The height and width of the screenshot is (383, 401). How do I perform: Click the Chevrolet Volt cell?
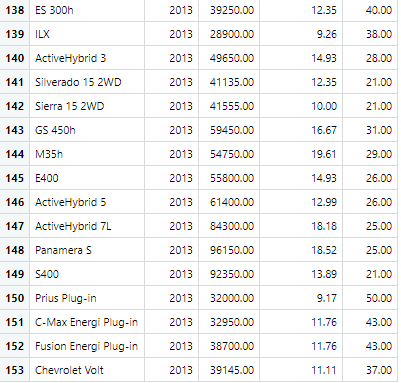coord(87,370)
